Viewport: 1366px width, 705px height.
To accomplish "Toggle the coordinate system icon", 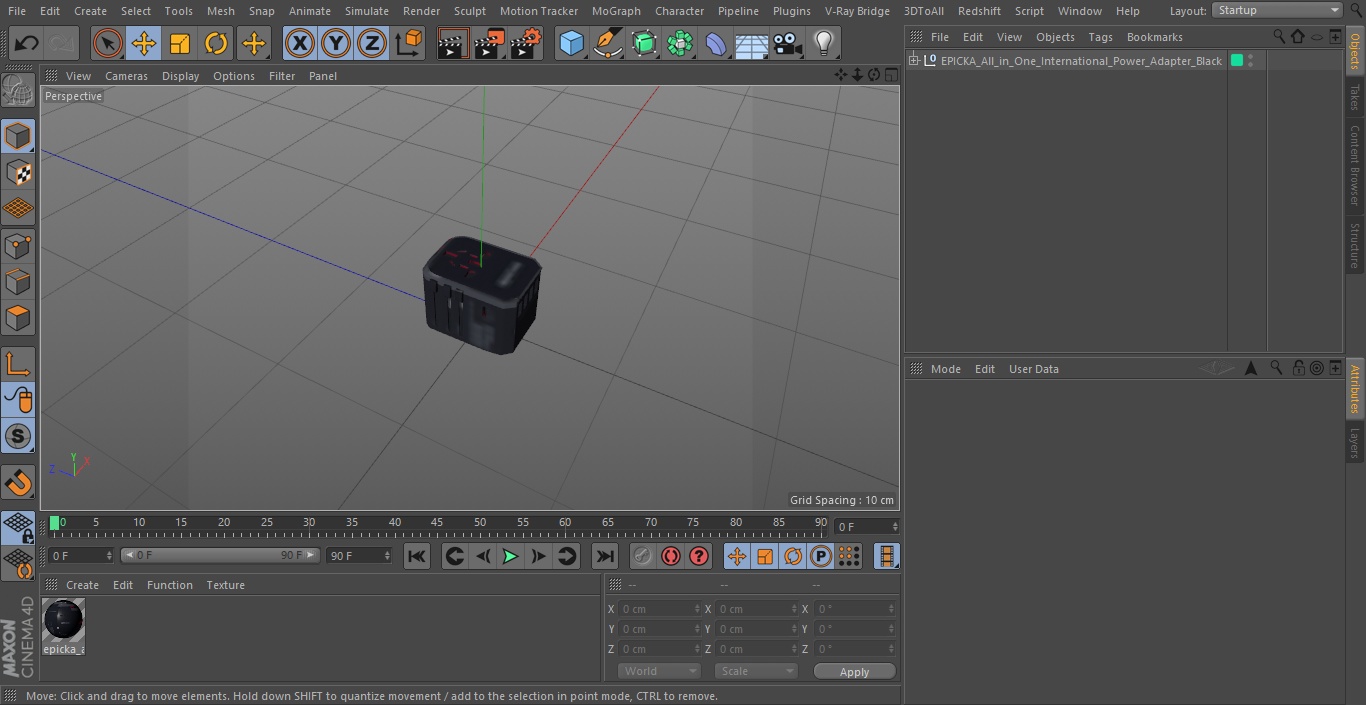I will (x=409, y=43).
